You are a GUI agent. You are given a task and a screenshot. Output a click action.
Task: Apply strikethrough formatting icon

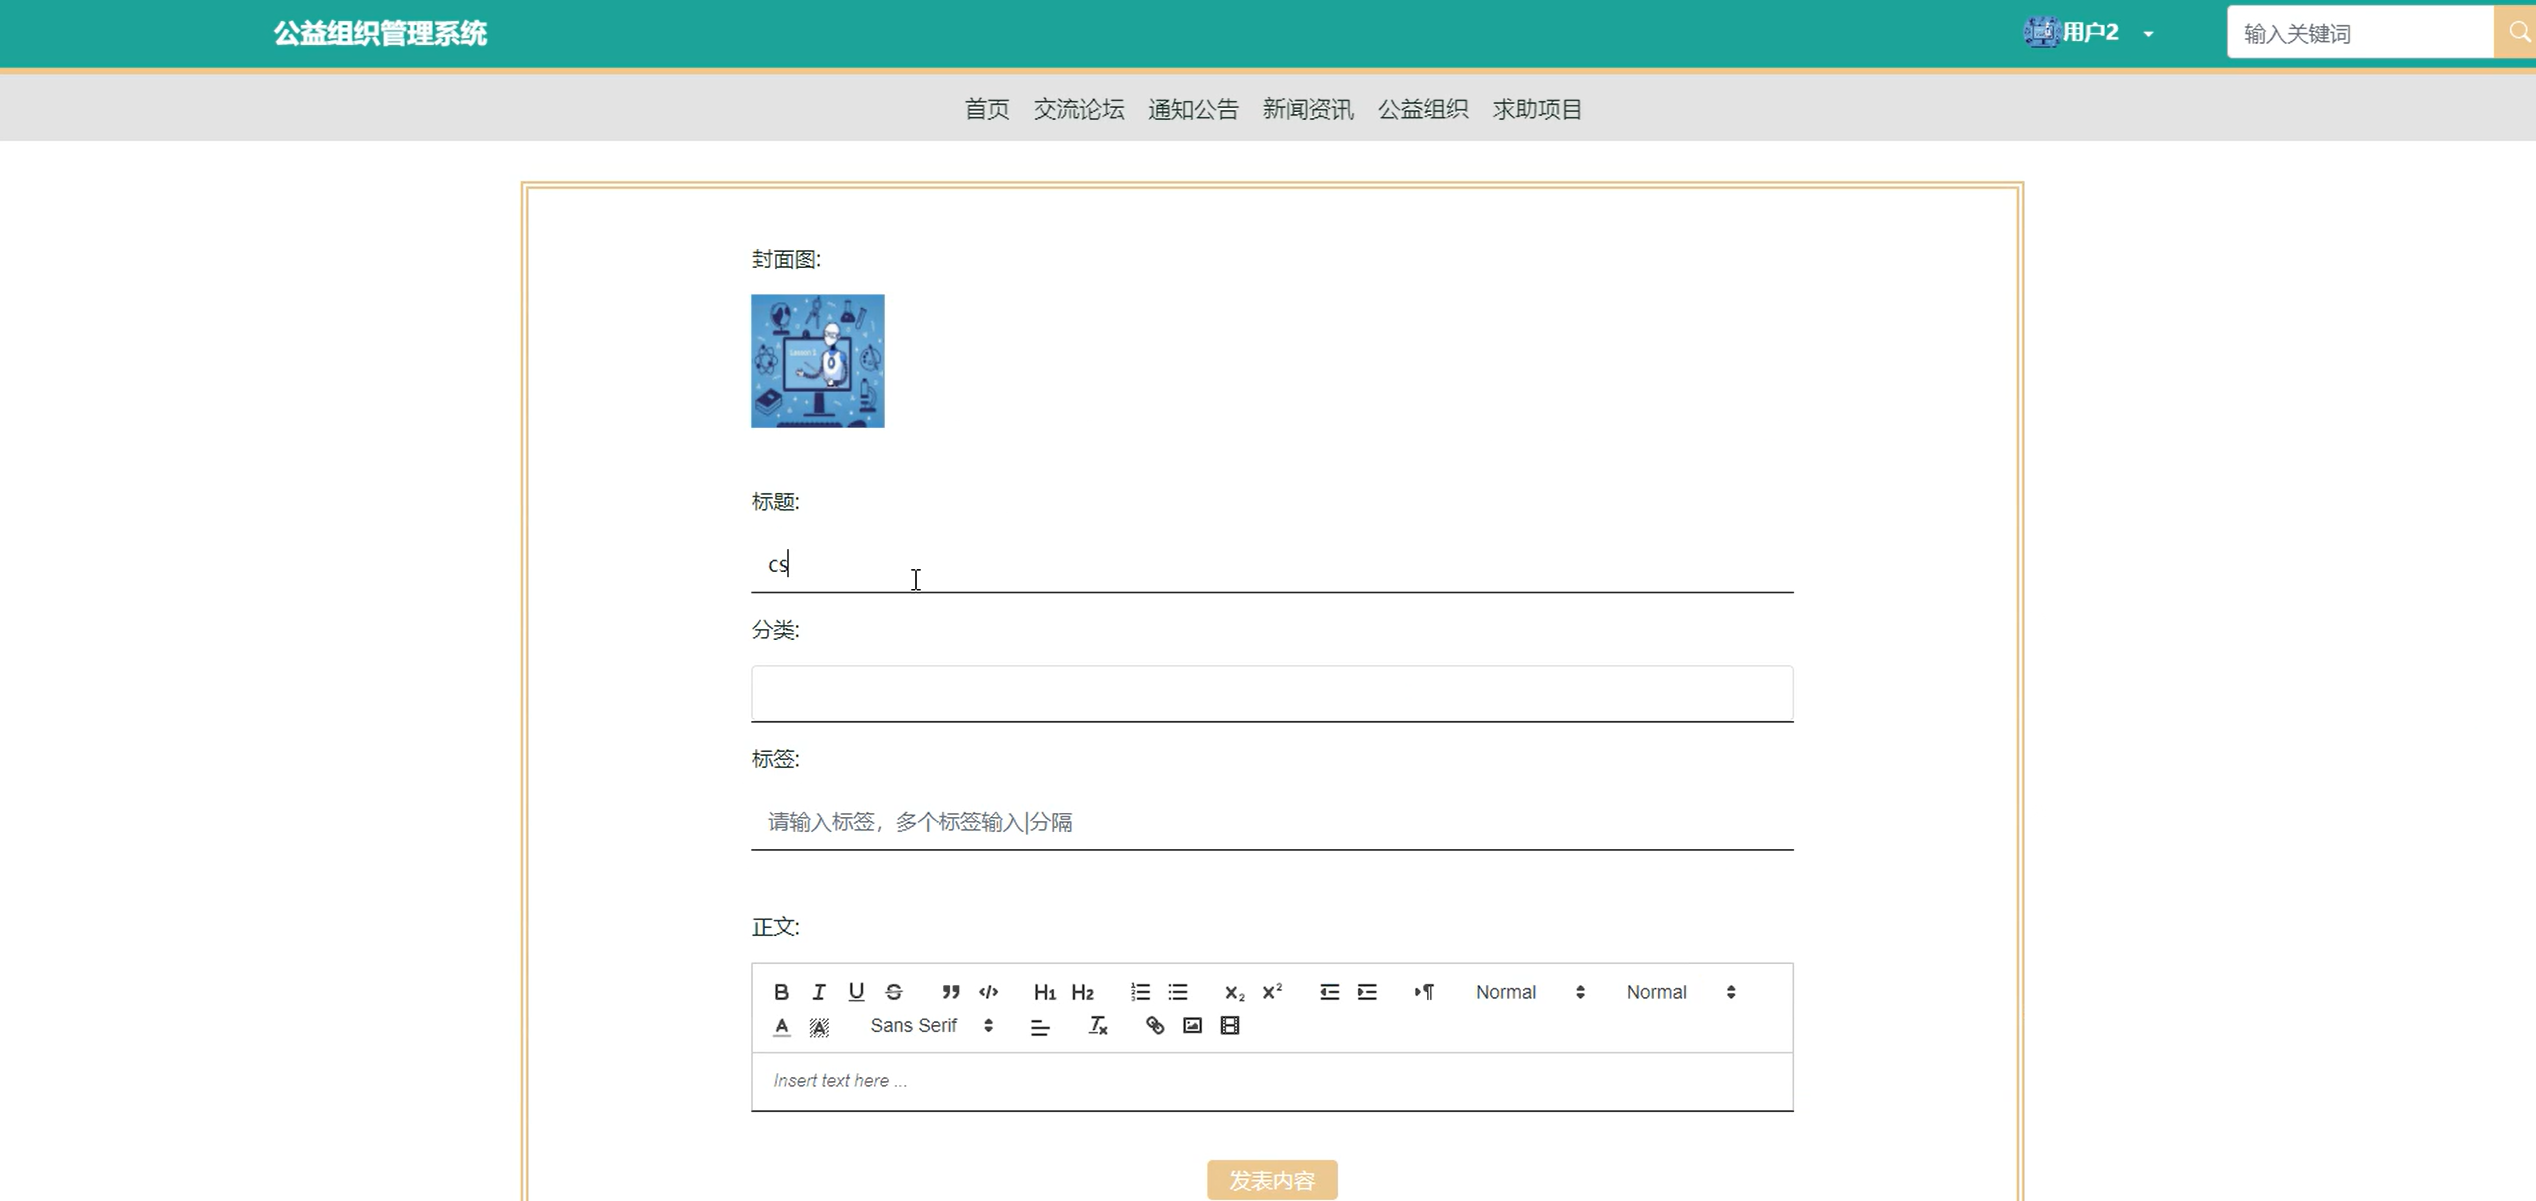(894, 992)
